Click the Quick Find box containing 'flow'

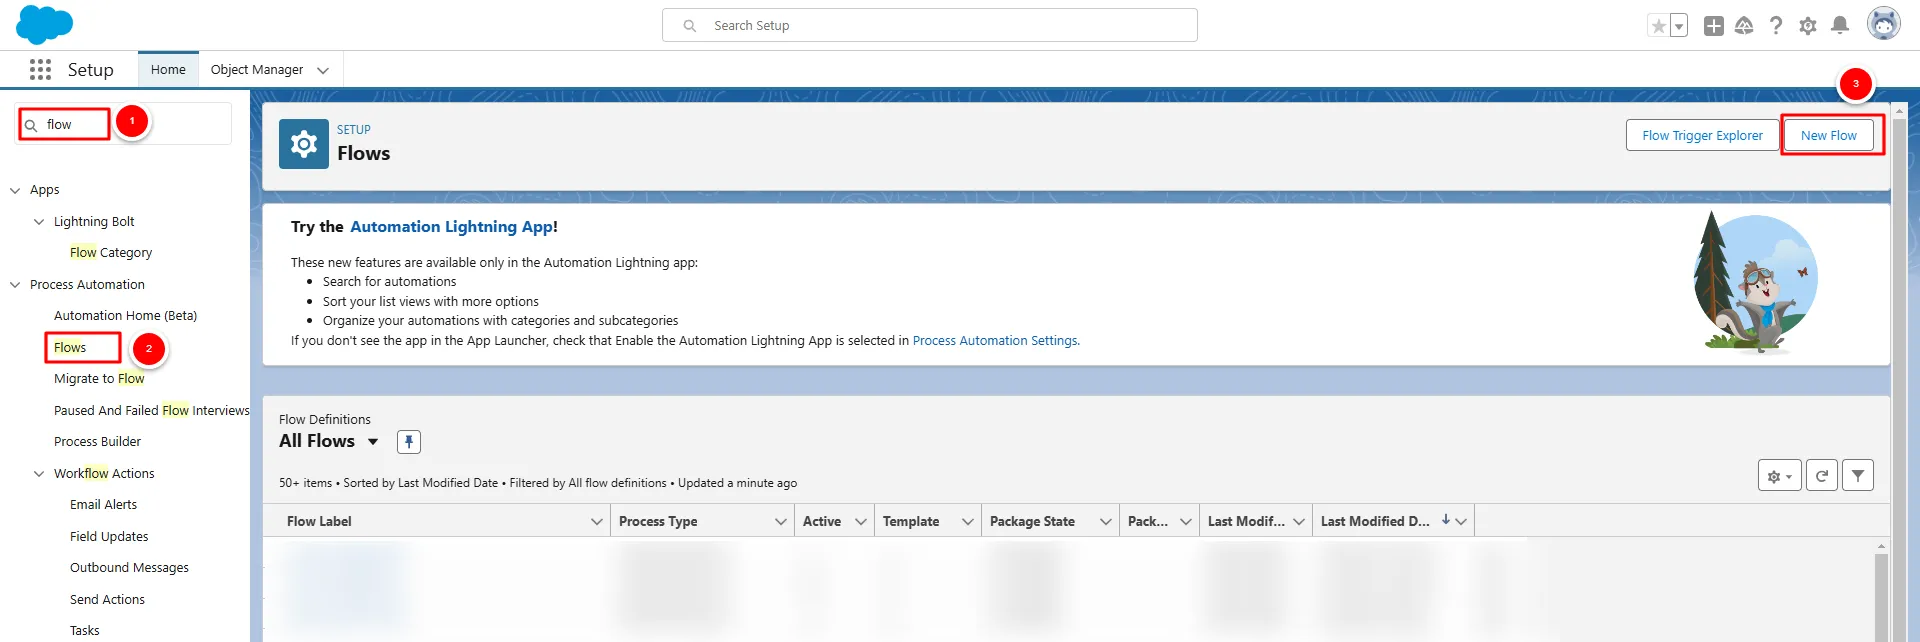coord(125,125)
